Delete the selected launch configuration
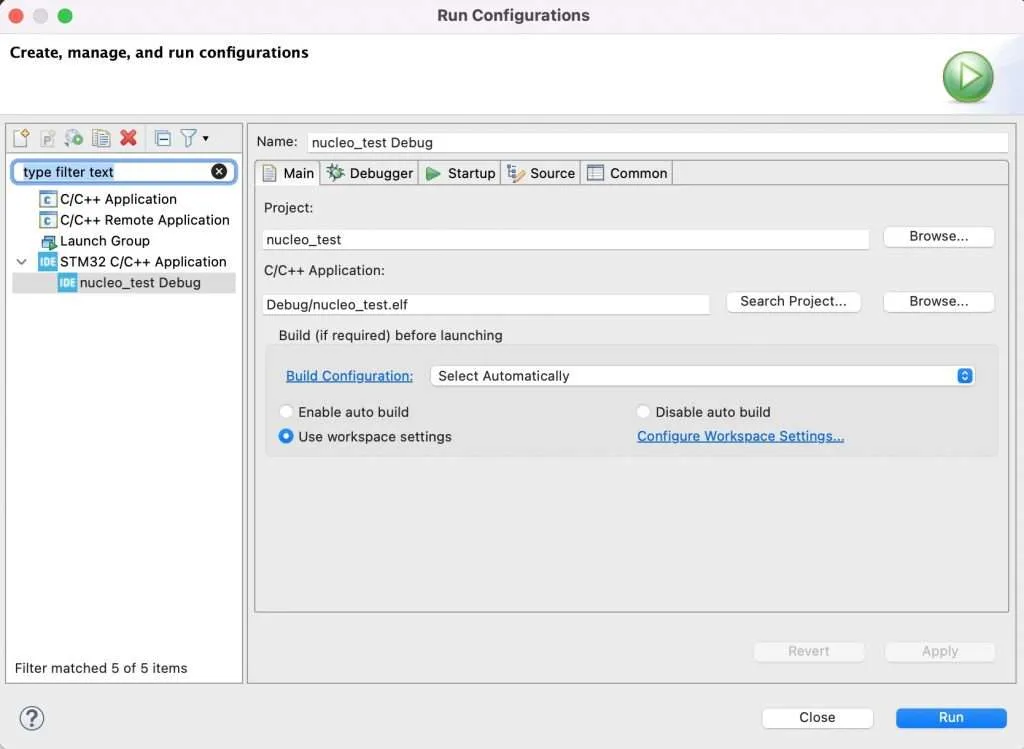Screen dimensions: 1024x749 tap(128, 138)
